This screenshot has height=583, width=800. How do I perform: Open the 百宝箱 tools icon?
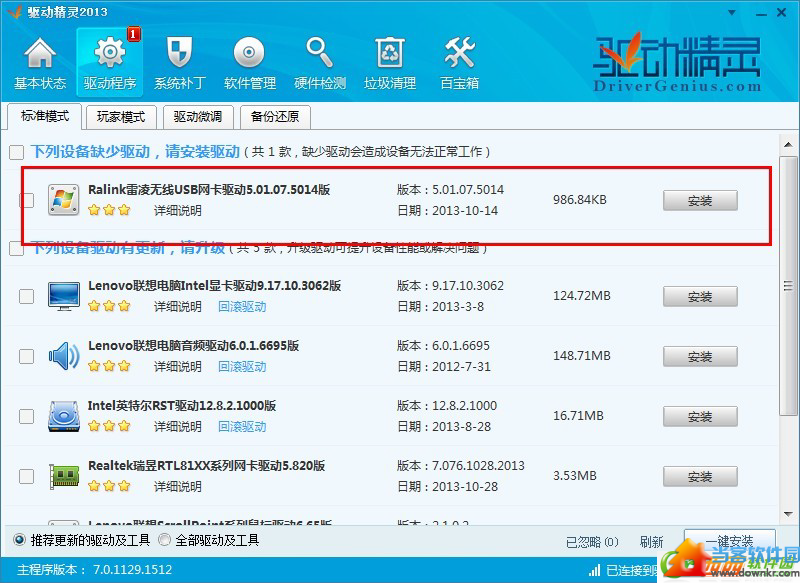click(x=459, y=53)
